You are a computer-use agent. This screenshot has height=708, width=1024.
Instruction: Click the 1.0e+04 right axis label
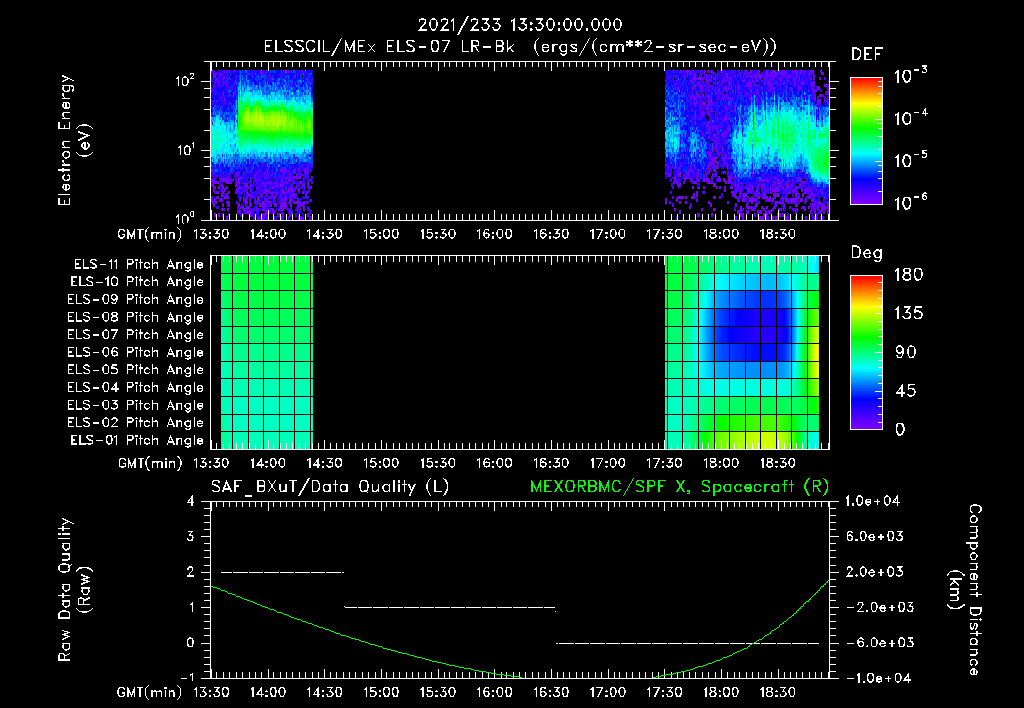click(872, 501)
